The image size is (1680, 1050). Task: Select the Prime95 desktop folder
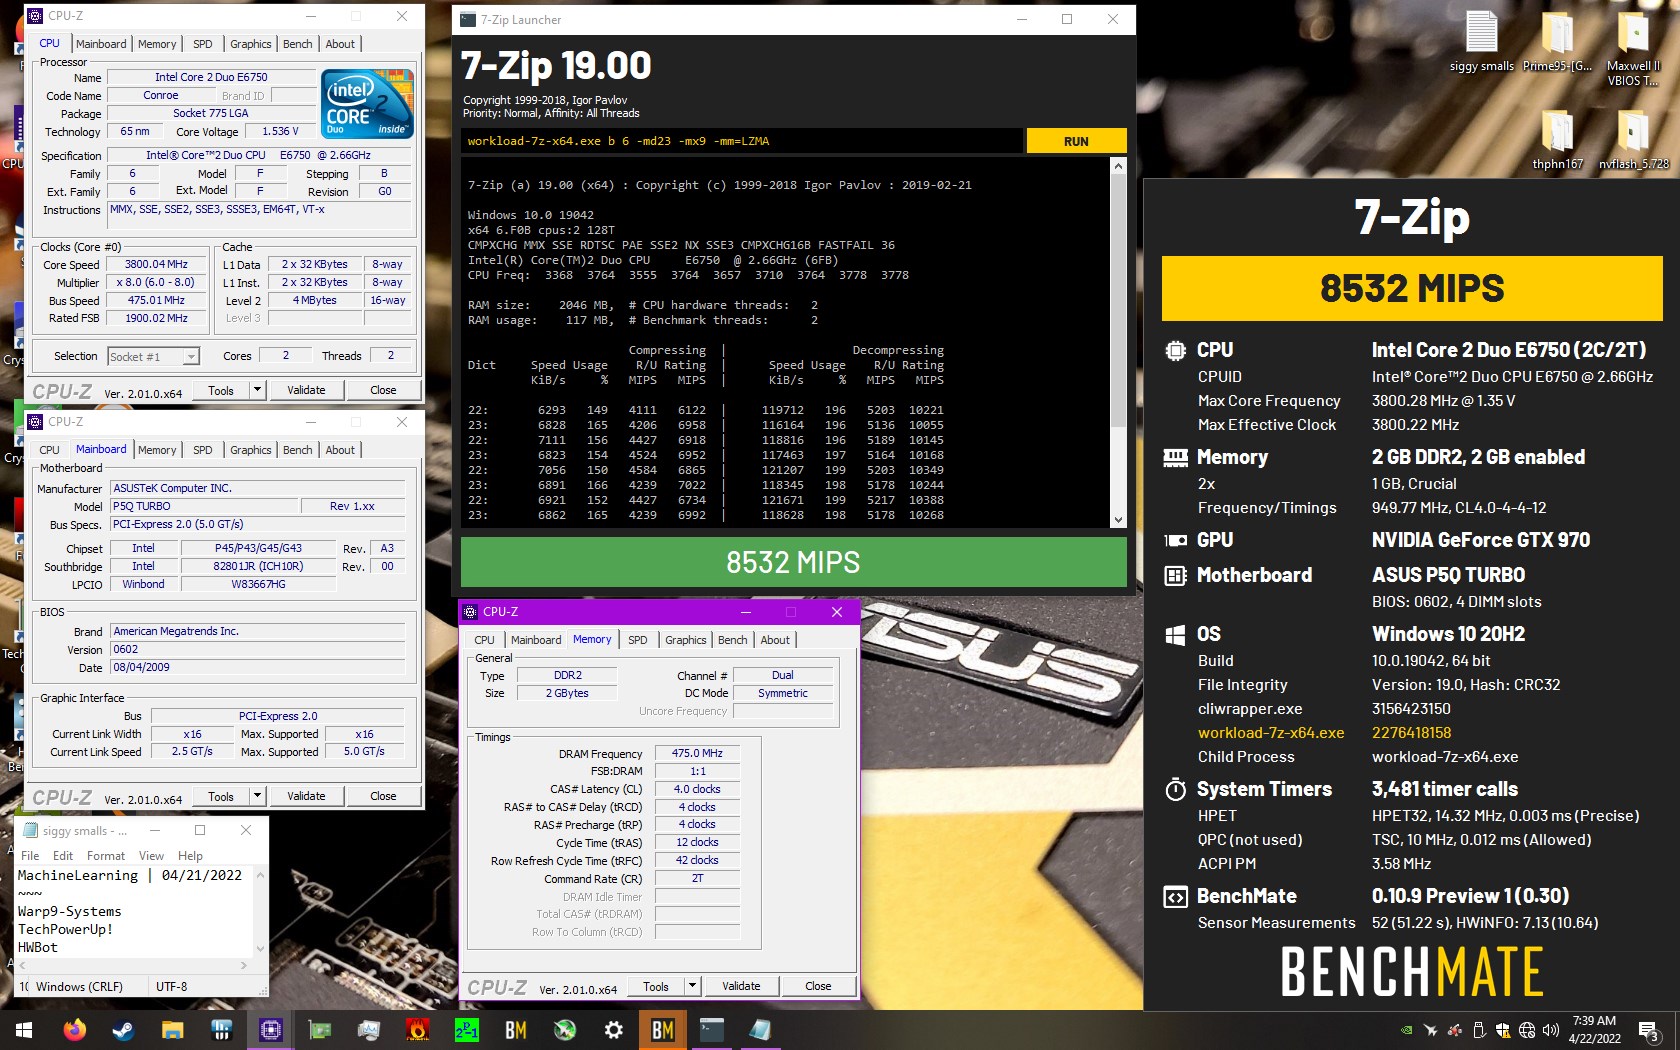coord(1557,42)
